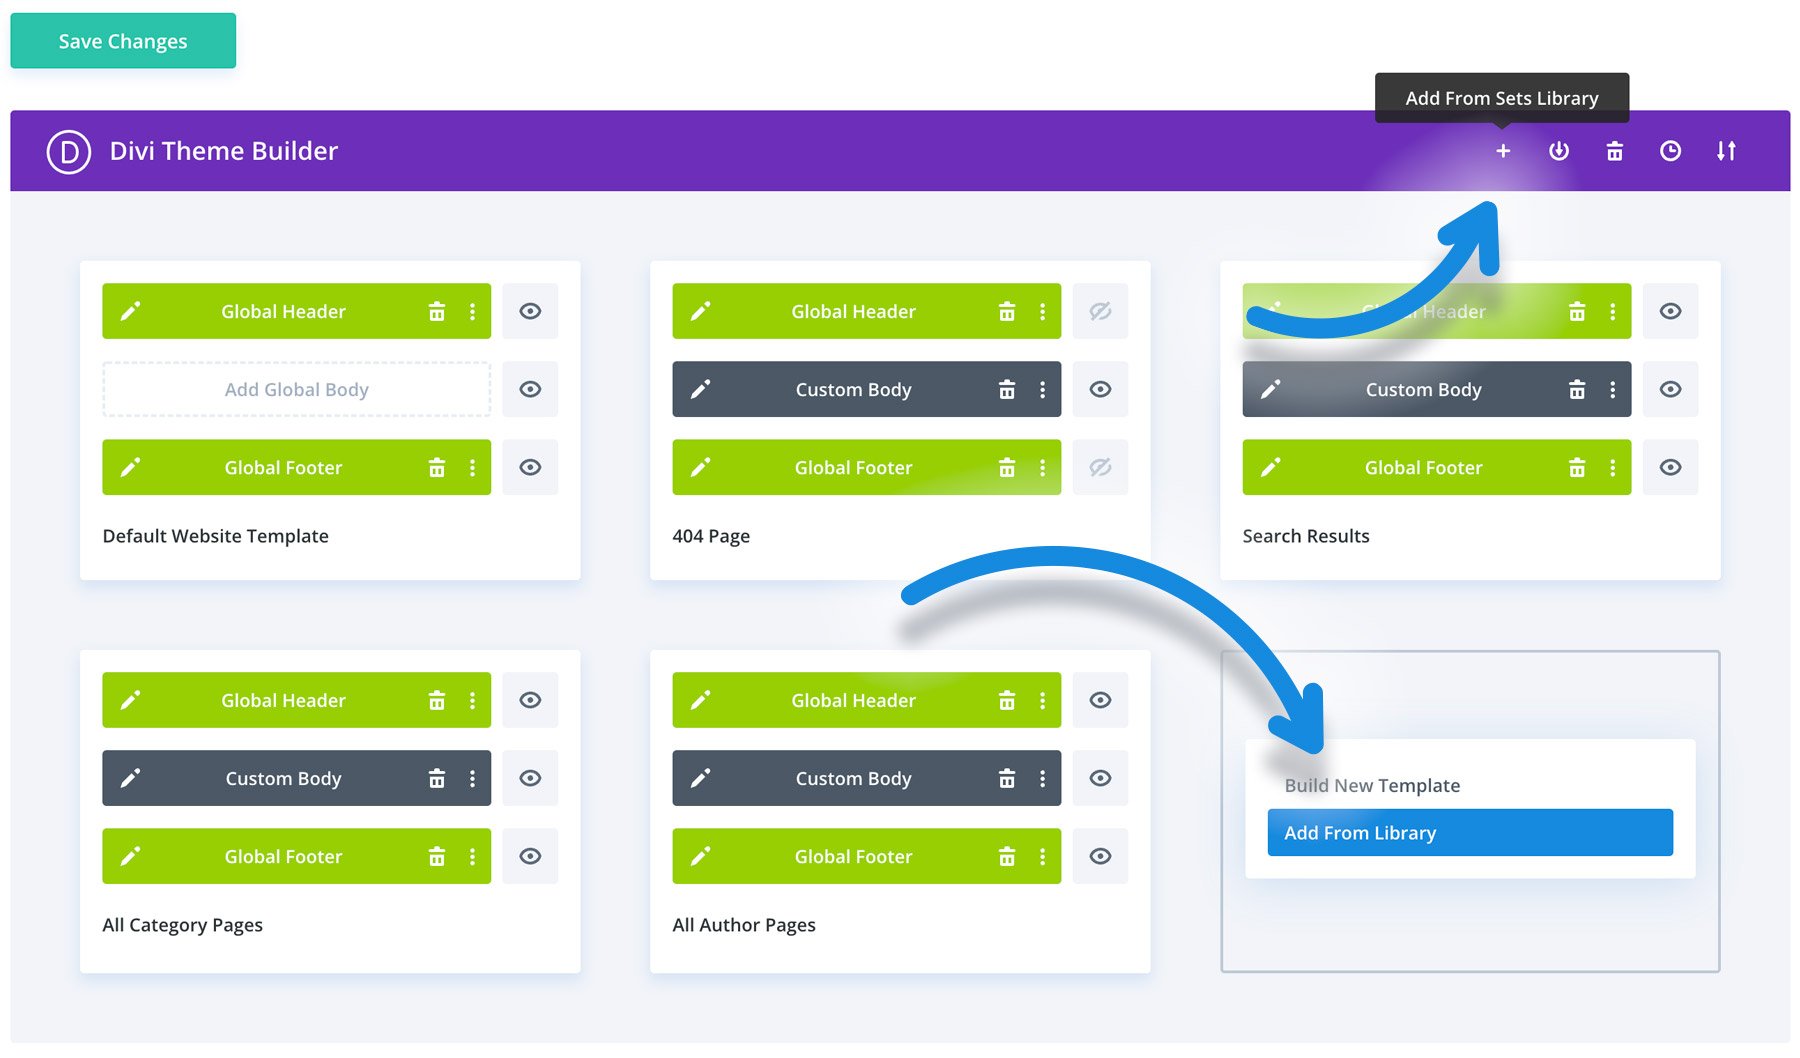This screenshot has width=1800, height=1058.
Task: Open Global Footer options in Search Results template
Action: click(x=1613, y=467)
